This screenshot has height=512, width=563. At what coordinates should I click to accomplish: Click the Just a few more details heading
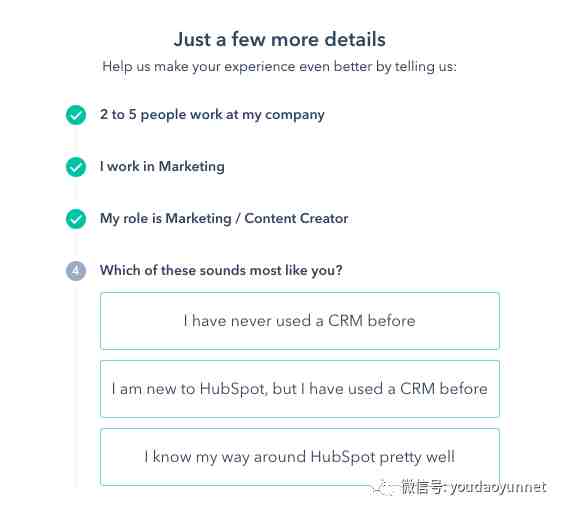[x=280, y=39]
